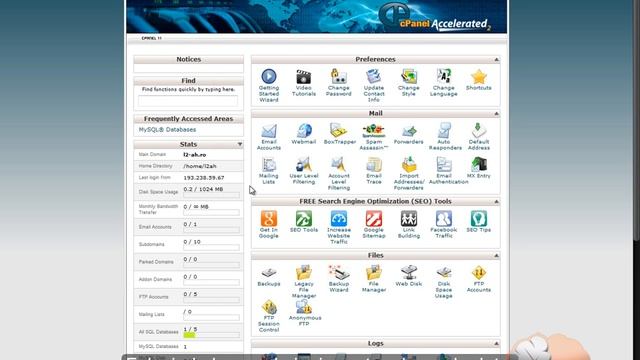Viewport: 640px width, 360px height.
Task: Click the Frequently Accessed Areas header
Action: [189, 119]
